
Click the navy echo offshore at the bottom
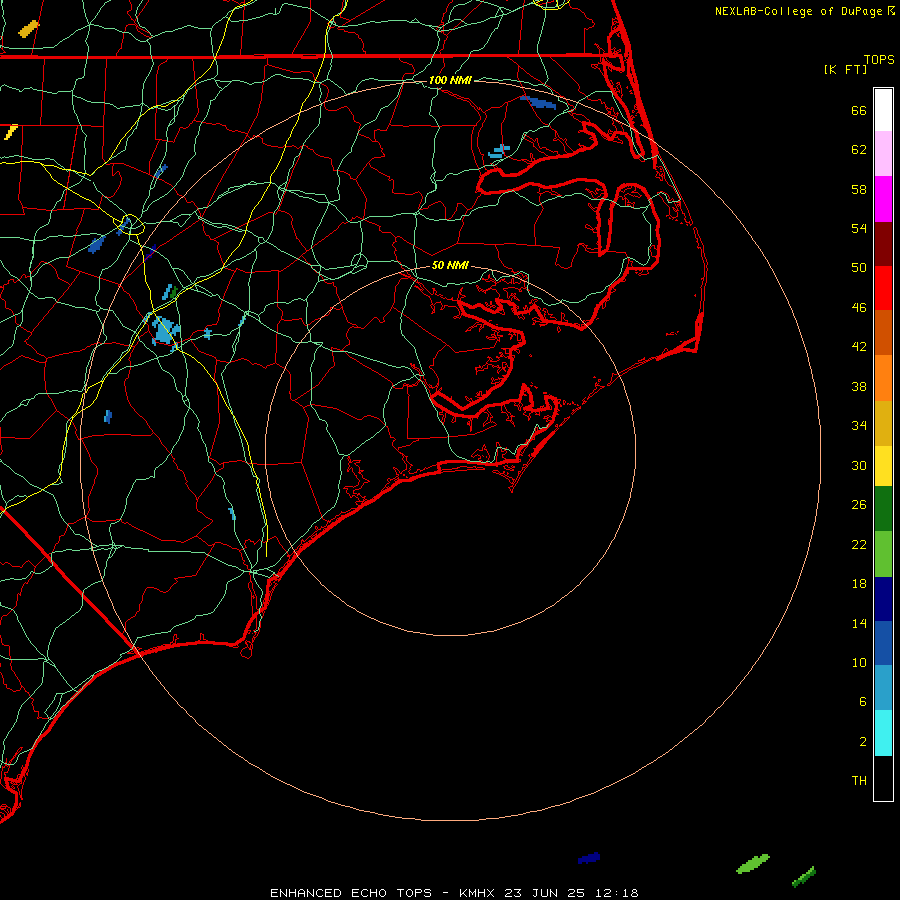tap(589, 858)
